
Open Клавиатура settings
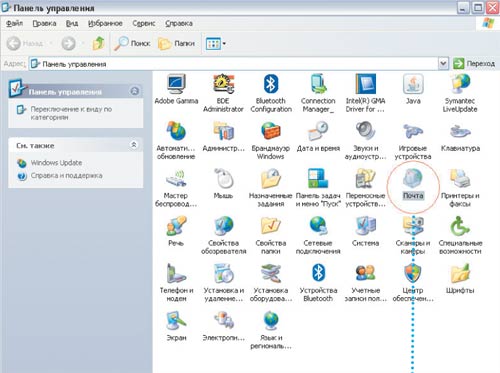point(460,137)
